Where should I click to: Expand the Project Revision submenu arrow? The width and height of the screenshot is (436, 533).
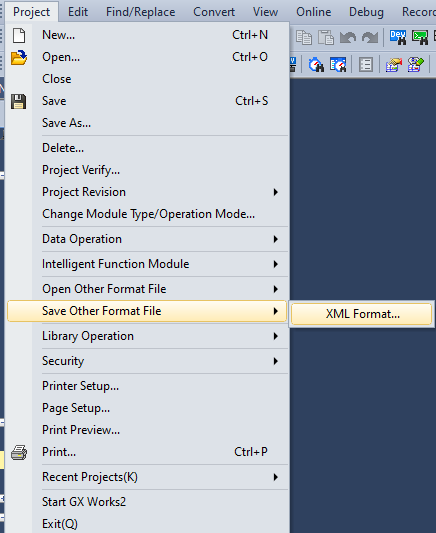(276, 192)
